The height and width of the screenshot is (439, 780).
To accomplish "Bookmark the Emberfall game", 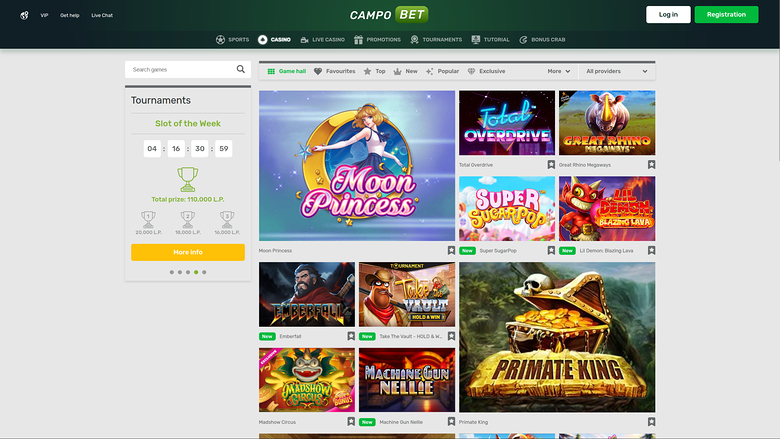I will 351,336.
